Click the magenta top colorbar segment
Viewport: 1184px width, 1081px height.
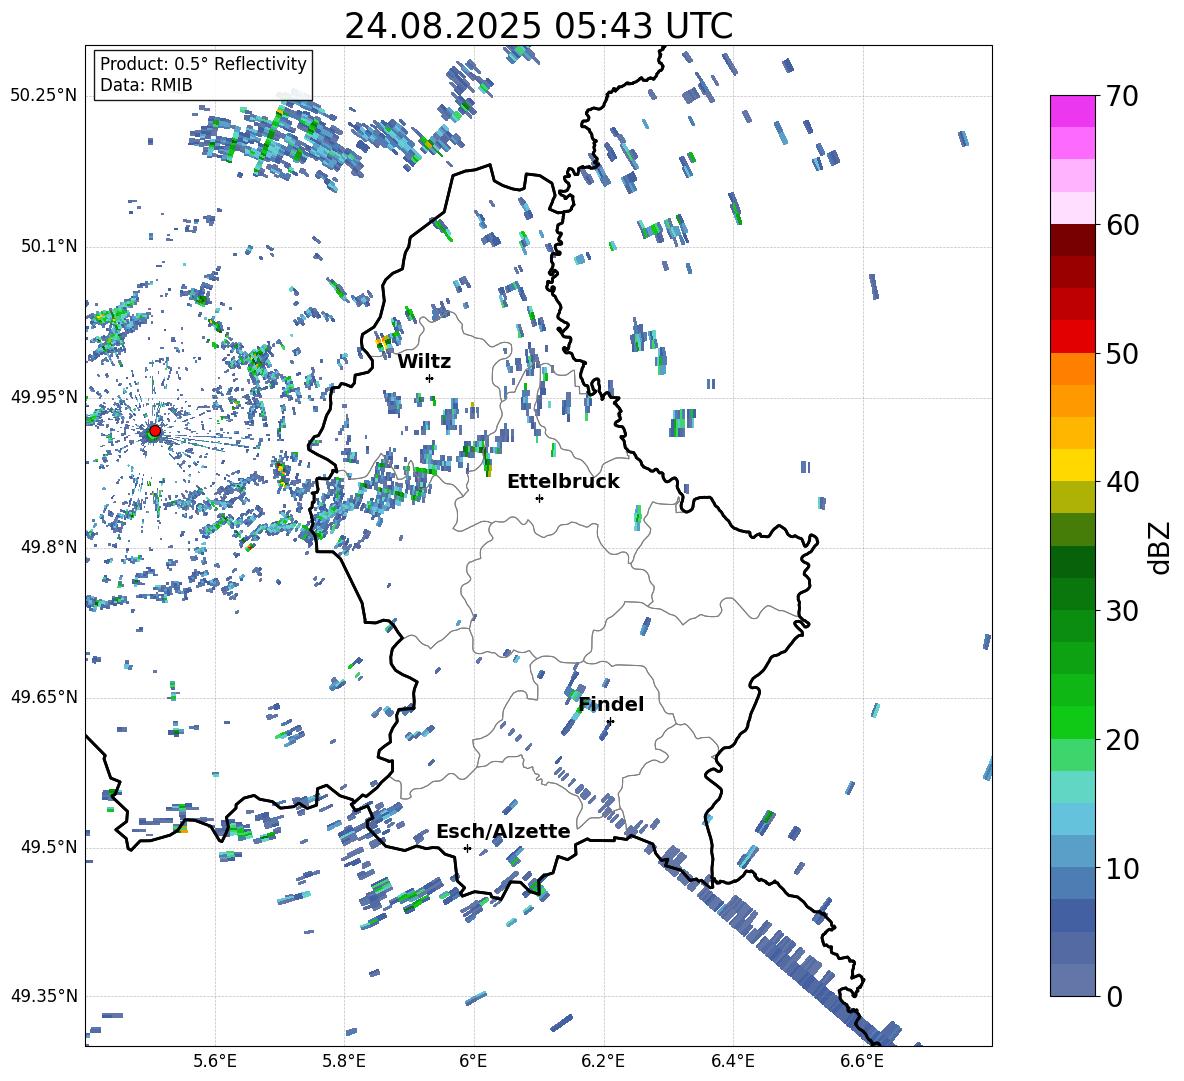click(x=1072, y=111)
